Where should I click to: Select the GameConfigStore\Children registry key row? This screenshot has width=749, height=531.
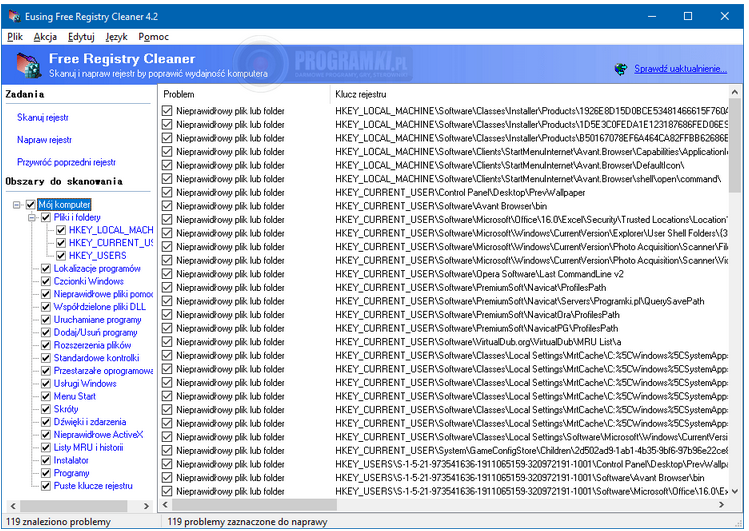pos(531,451)
